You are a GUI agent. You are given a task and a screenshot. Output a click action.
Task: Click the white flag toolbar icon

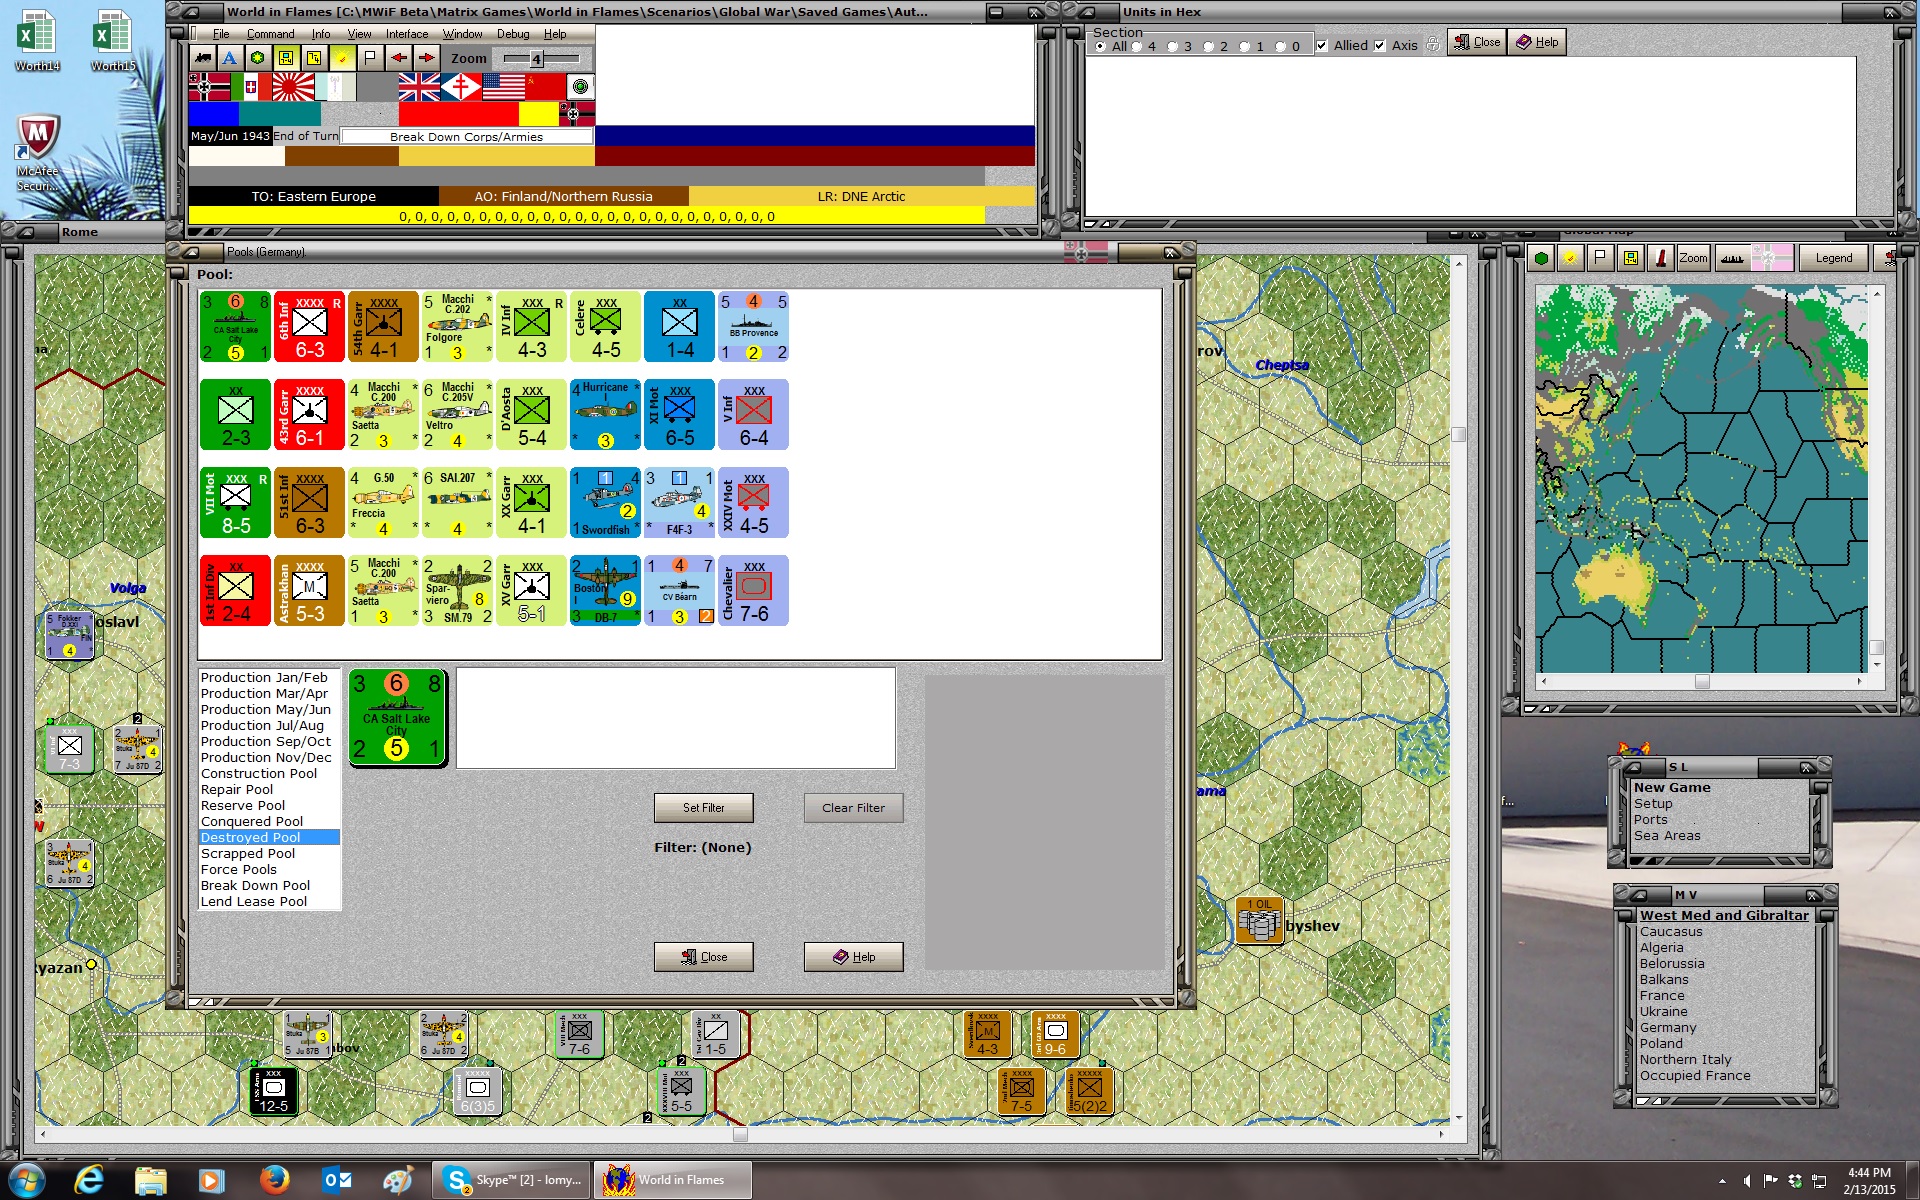click(370, 58)
